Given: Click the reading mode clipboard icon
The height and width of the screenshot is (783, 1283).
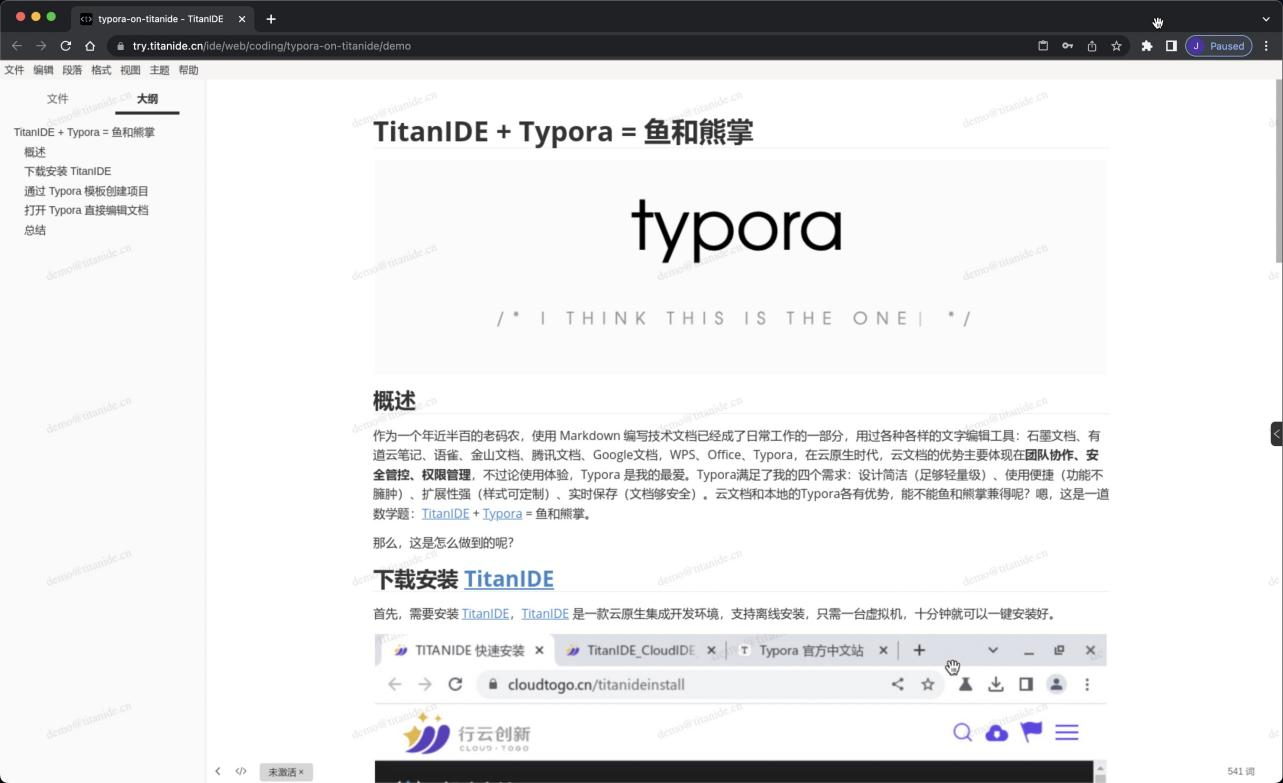Looking at the screenshot, I should (x=1041, y=46).
